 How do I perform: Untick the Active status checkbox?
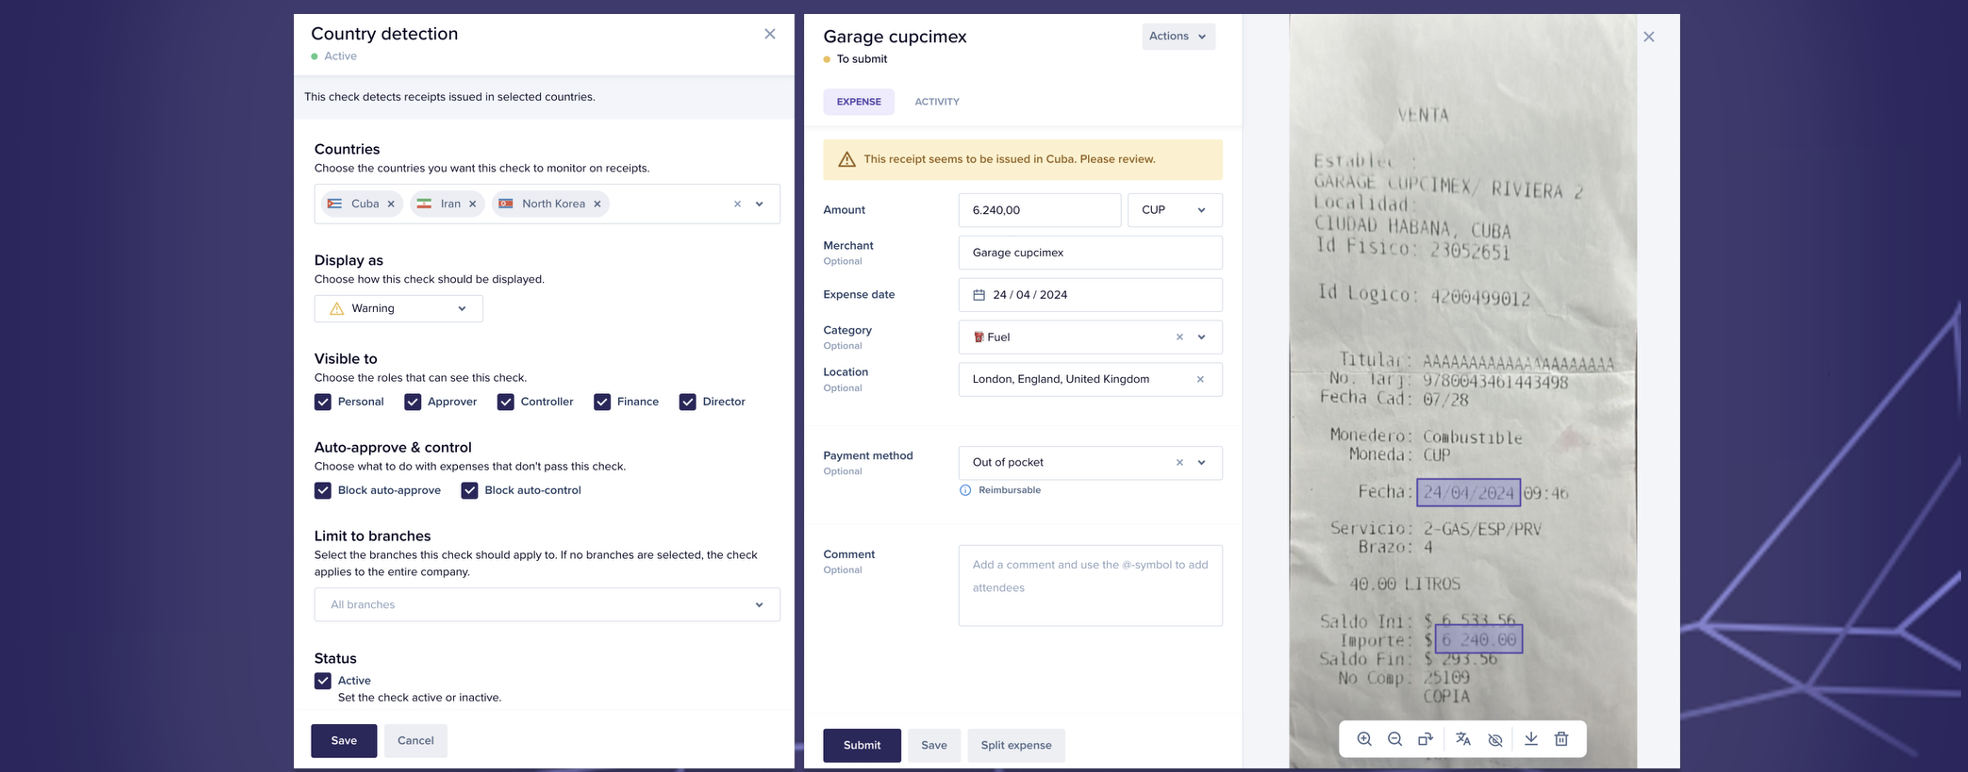pyautogui.click(x=323, y=681)
